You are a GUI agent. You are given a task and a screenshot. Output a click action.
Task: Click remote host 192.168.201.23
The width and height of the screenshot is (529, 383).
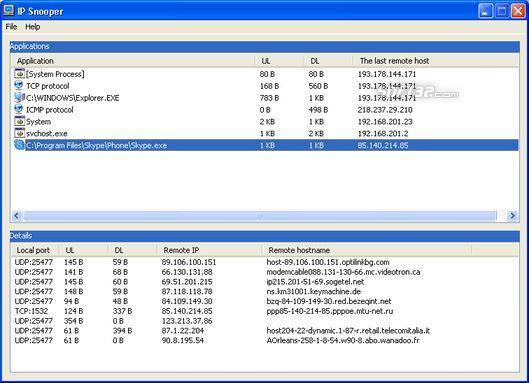385,121
